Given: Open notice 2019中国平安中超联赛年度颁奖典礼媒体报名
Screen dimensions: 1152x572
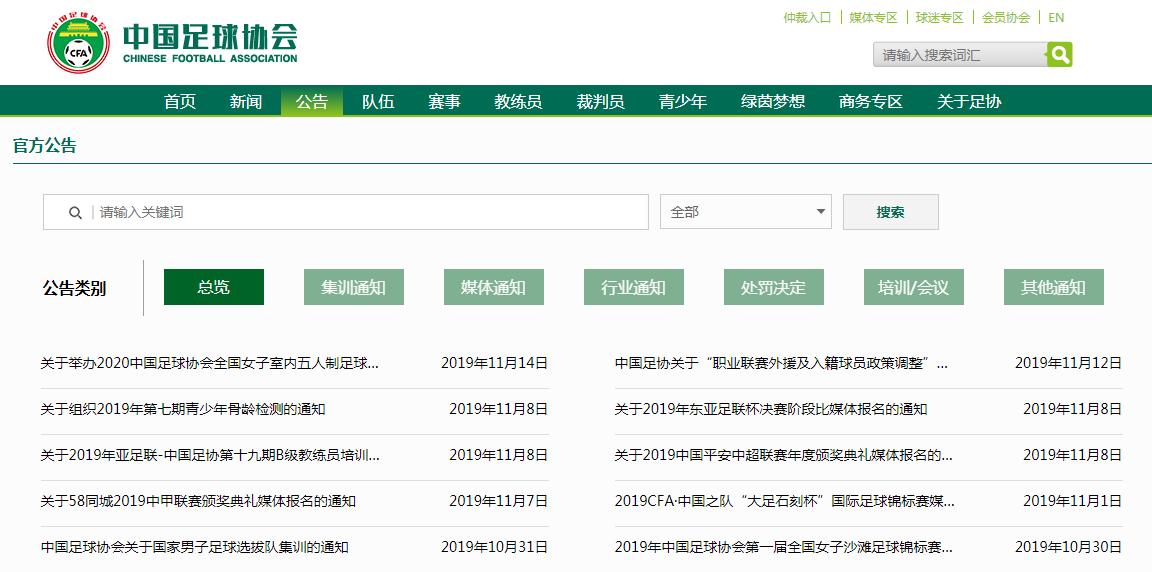Looking at the screenshot, I should click(x=784, y=455).
